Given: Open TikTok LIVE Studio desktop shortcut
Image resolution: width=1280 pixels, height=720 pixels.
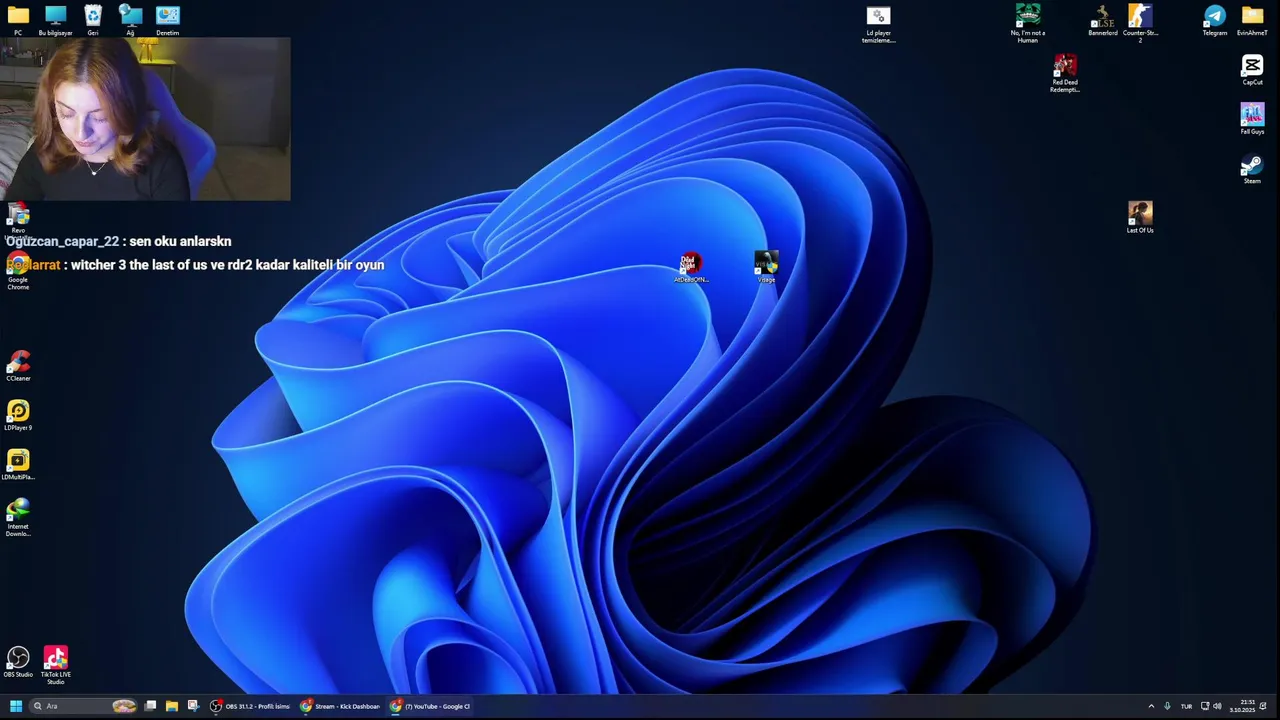Looking at the screenshot, I should 55,665.
